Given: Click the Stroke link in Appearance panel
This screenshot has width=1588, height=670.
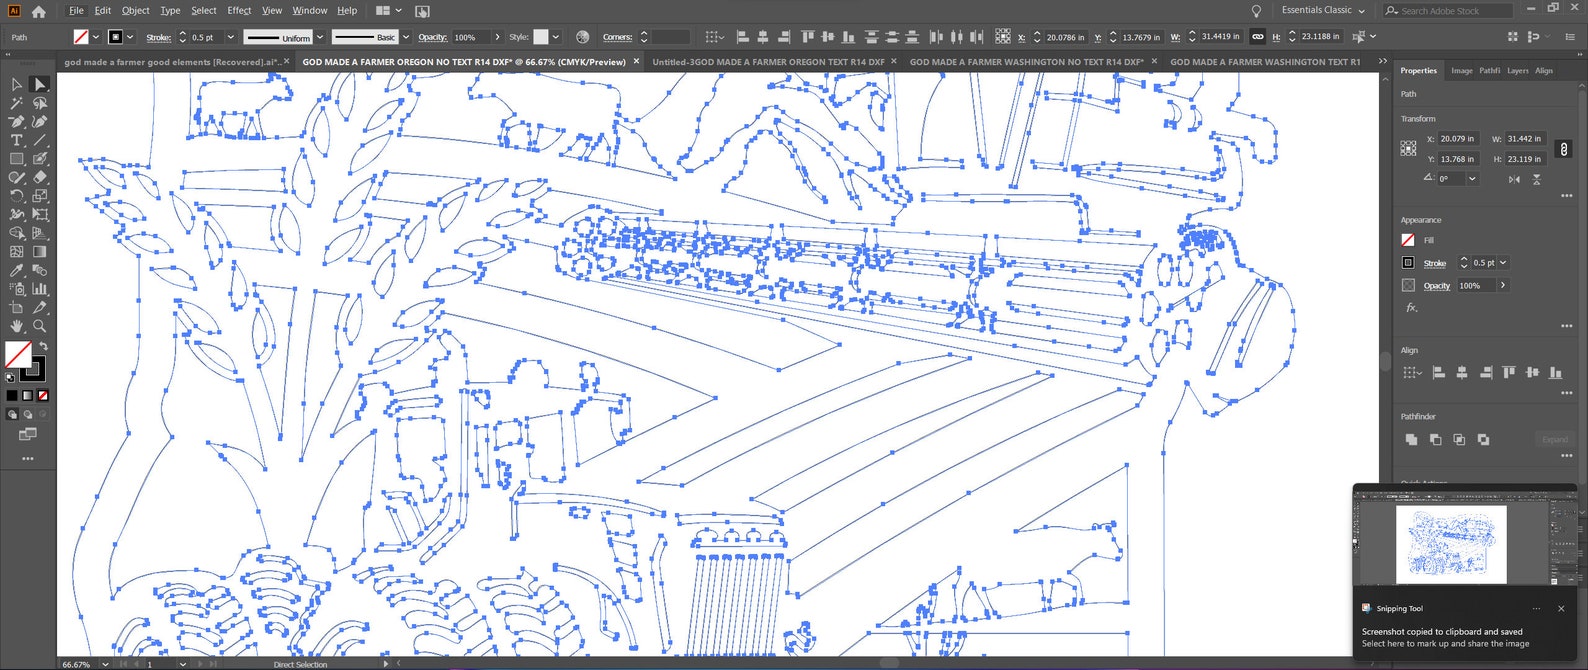Looking at the screenshot, I should [x=1435, y=263].
